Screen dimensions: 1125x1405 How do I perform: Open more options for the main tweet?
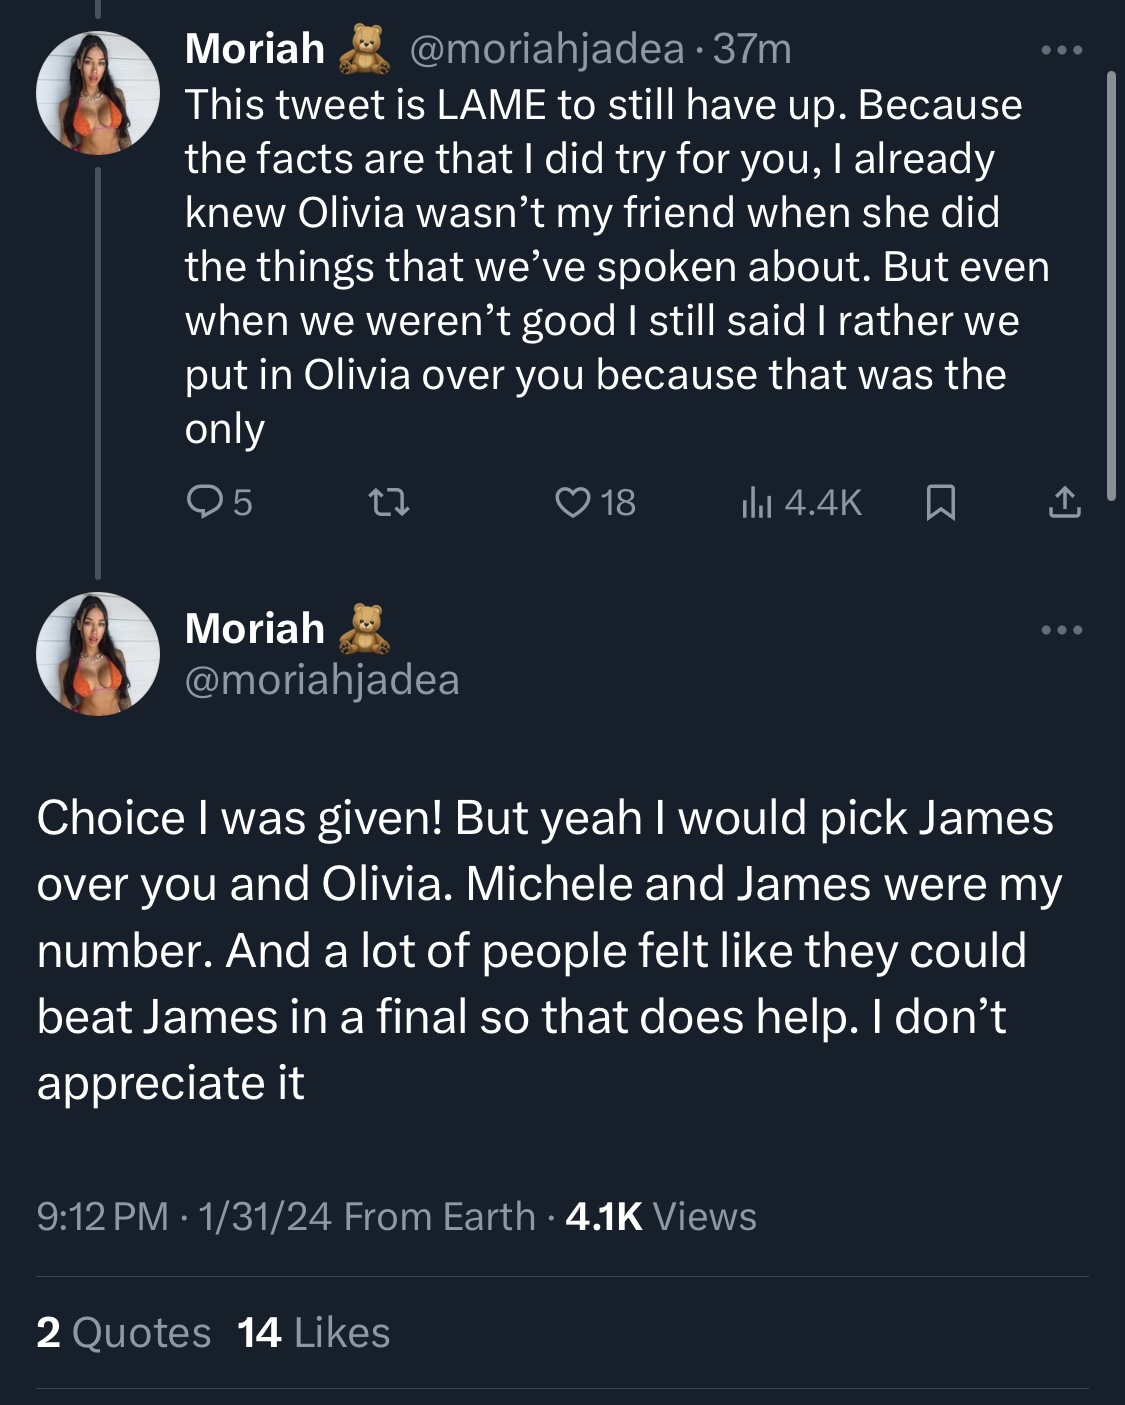[x=1061, y=630]
